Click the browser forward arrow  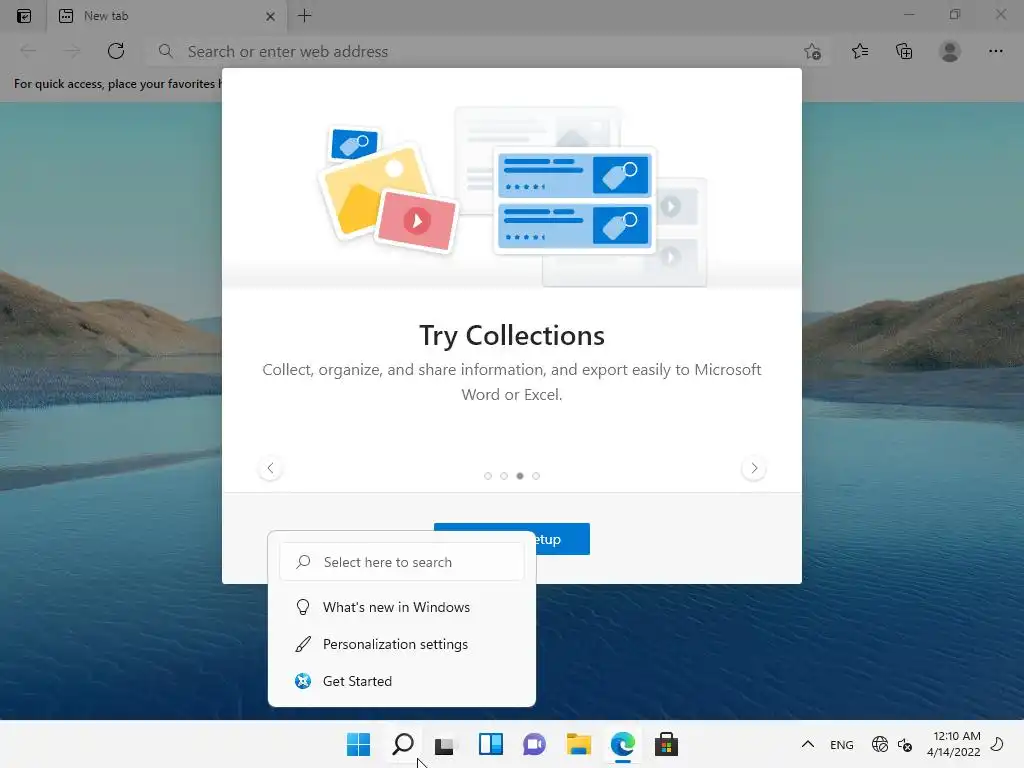72,51
